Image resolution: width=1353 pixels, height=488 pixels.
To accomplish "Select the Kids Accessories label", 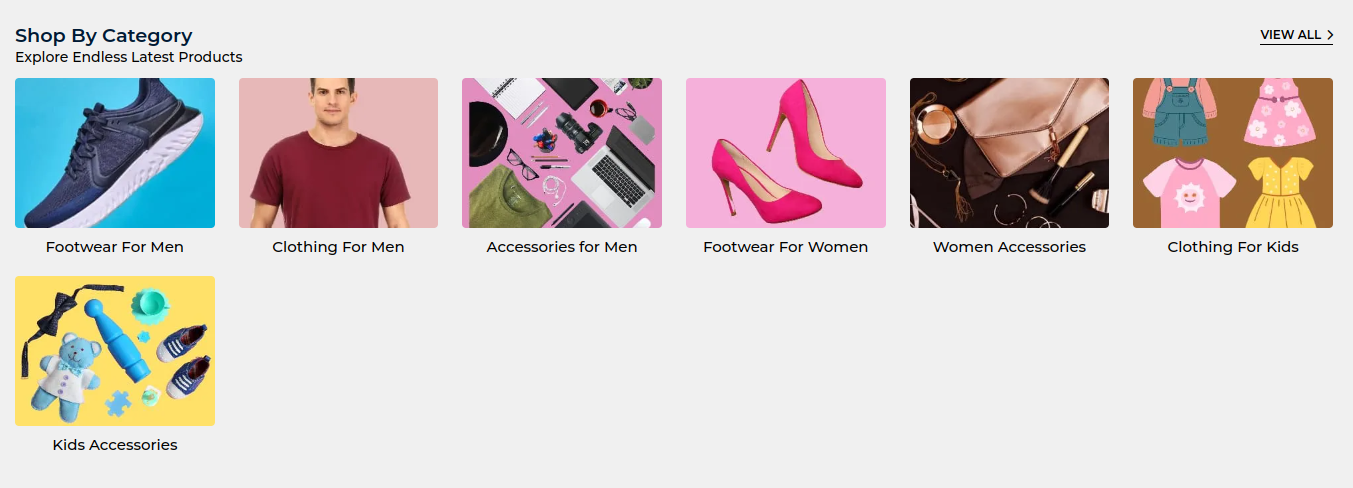I will click(x=115, y=445).
